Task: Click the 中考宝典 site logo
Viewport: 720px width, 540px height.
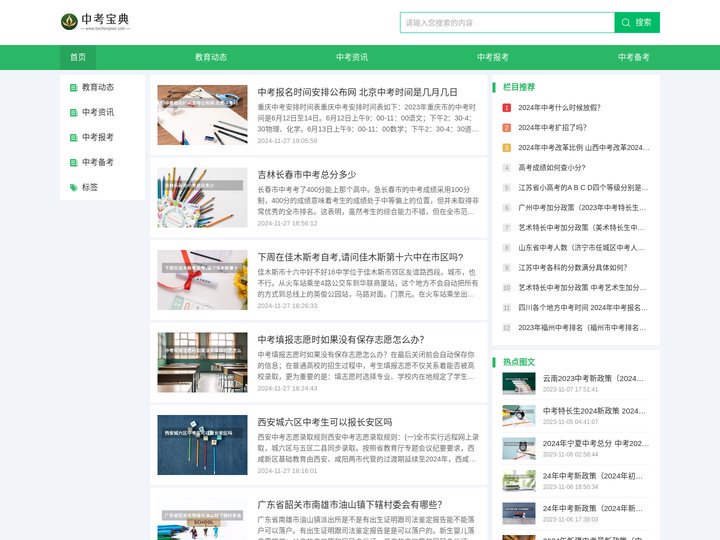Action: (96, 22)
